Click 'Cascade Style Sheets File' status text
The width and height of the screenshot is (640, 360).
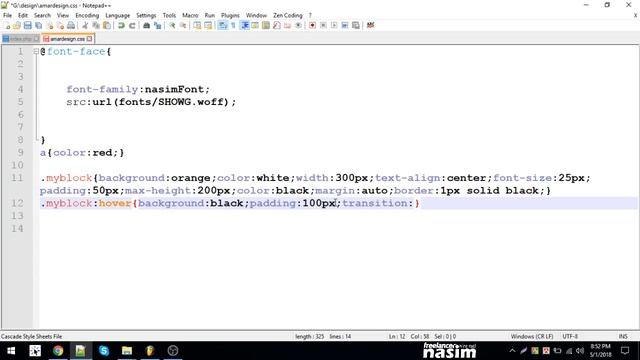(x=31, y=336)
